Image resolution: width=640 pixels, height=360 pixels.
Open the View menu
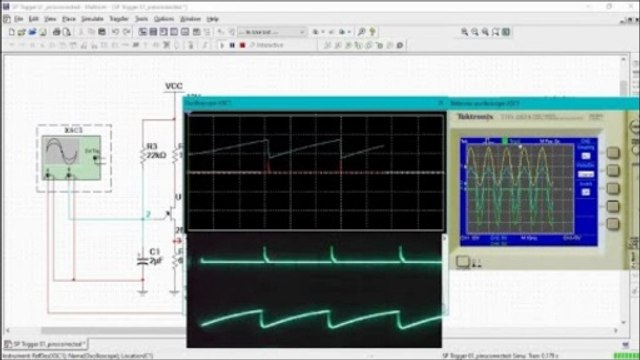[50, 19]
